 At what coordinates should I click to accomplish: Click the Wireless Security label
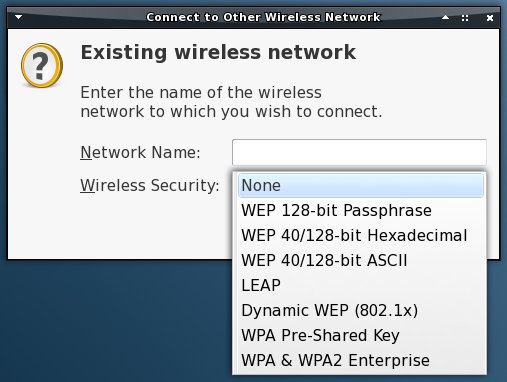(150, 185)
